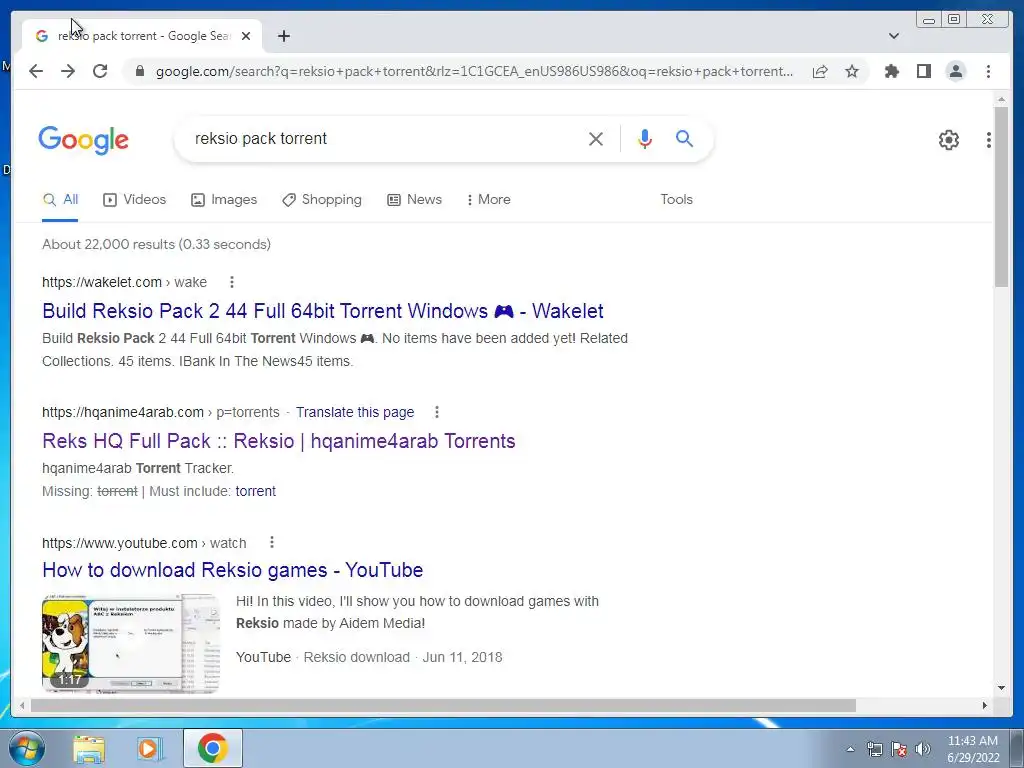Expand the More search filters

pos(488,200)
